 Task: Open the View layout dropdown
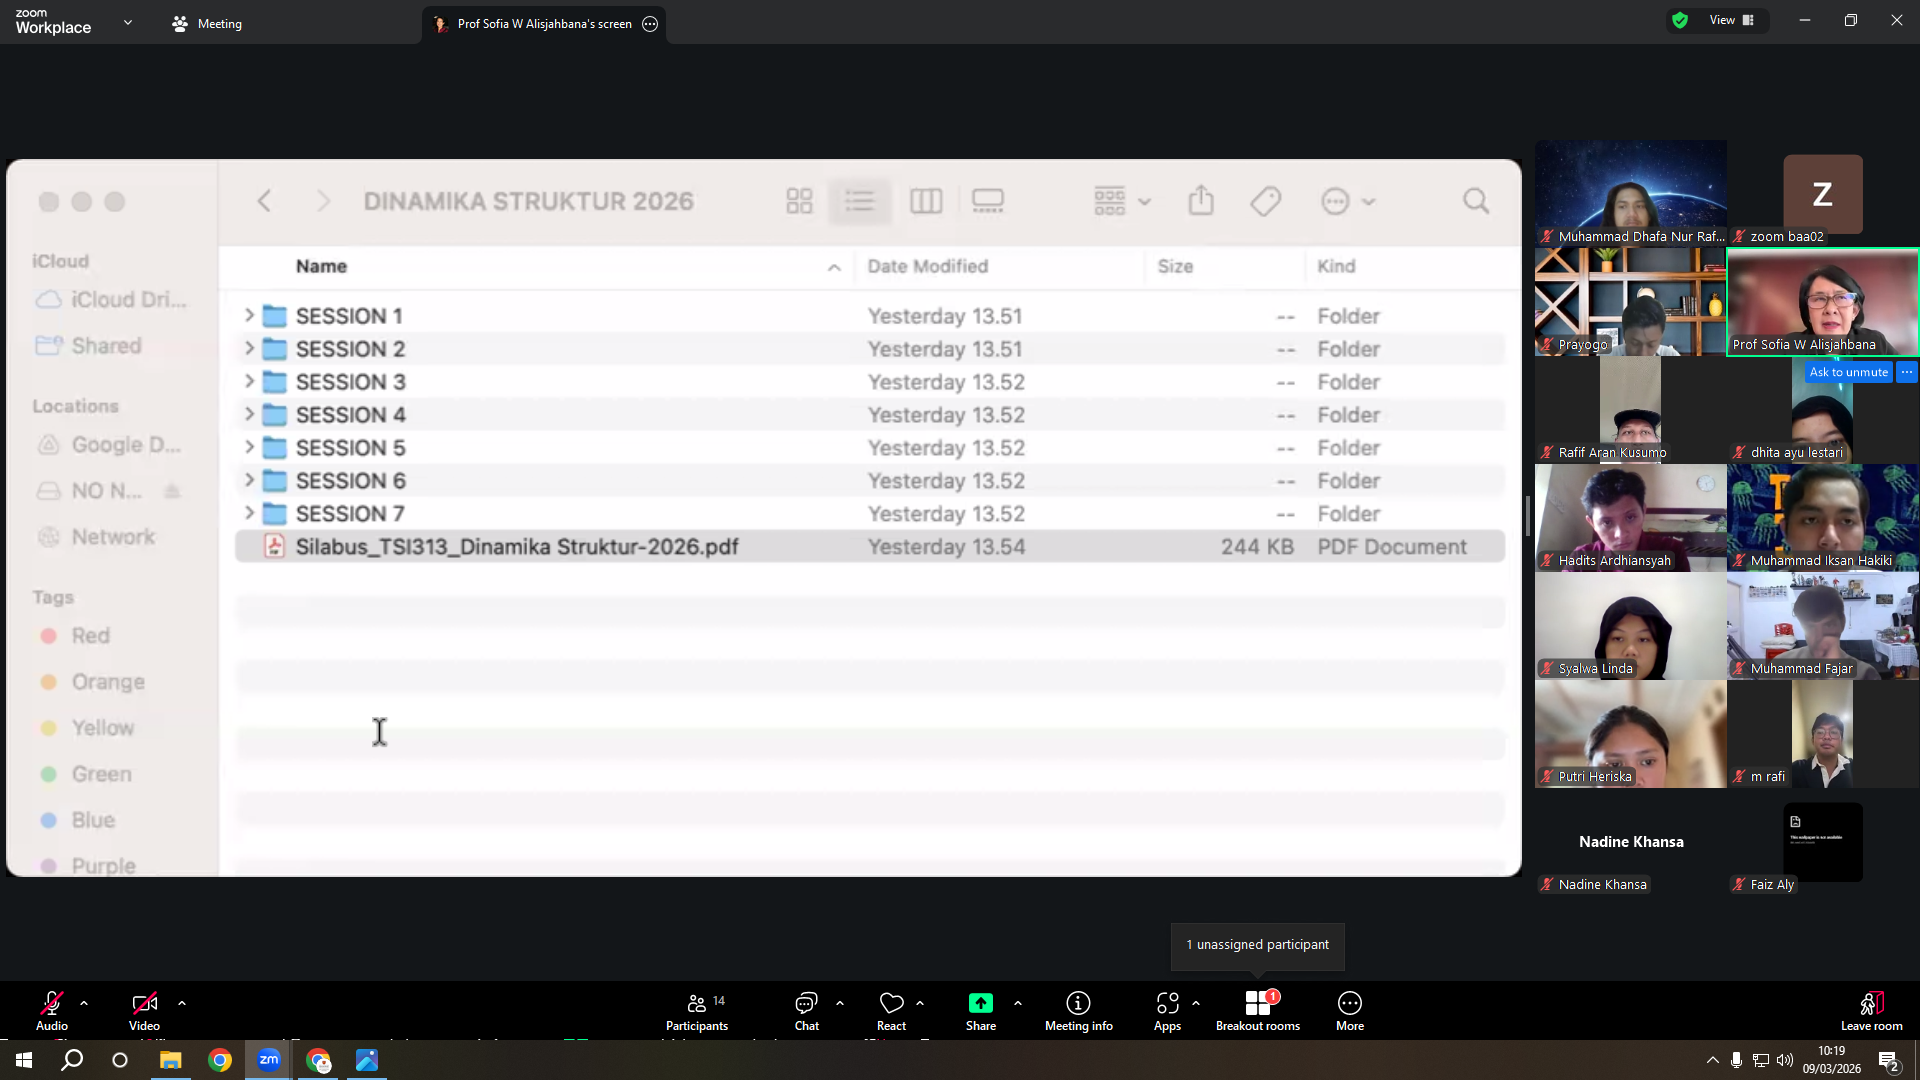point(1731,20)
